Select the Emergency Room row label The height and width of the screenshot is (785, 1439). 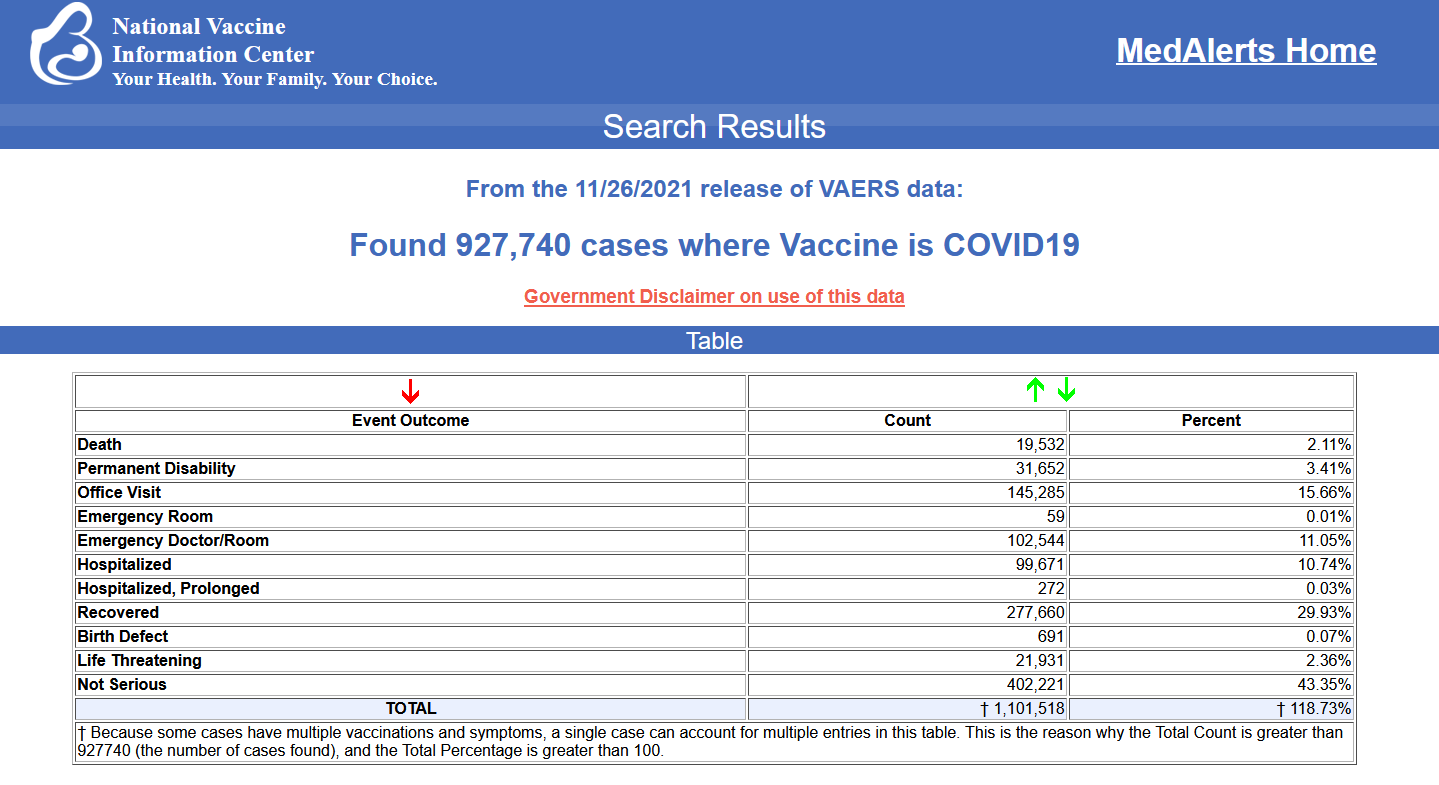(x=145, y=516)
